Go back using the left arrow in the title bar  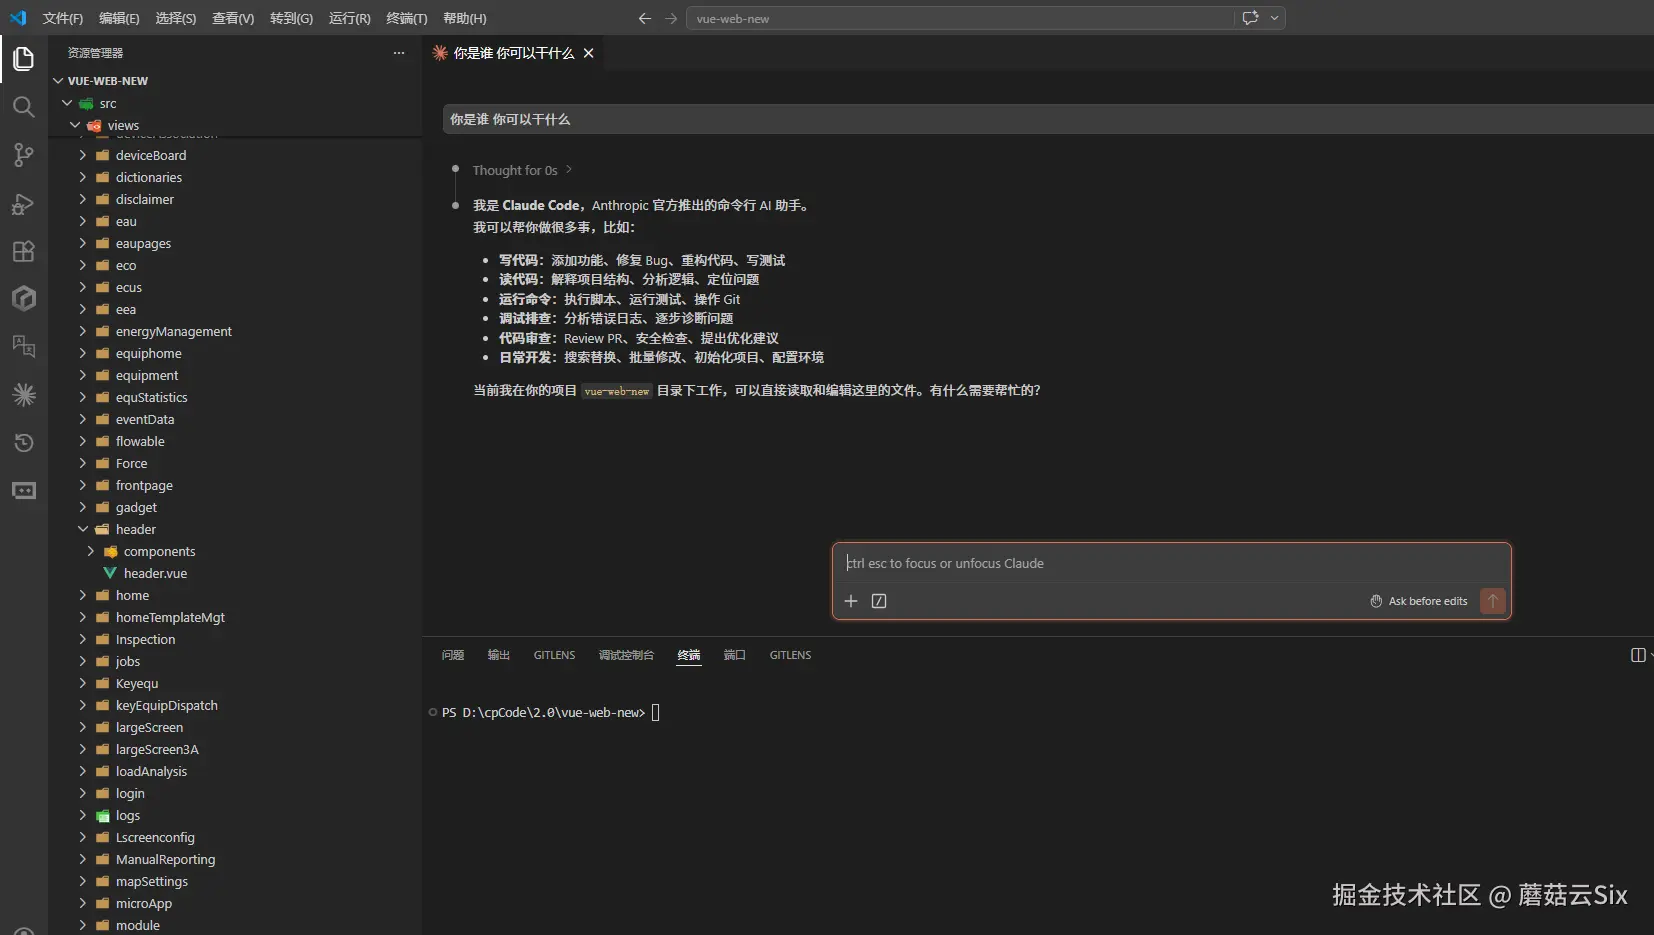click(645, 18)
